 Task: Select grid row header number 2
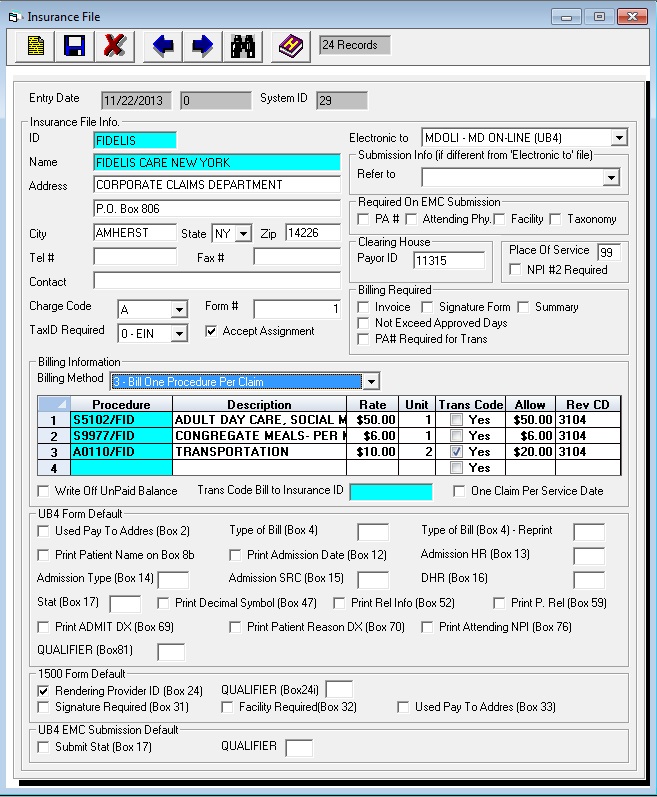point(54,436)
